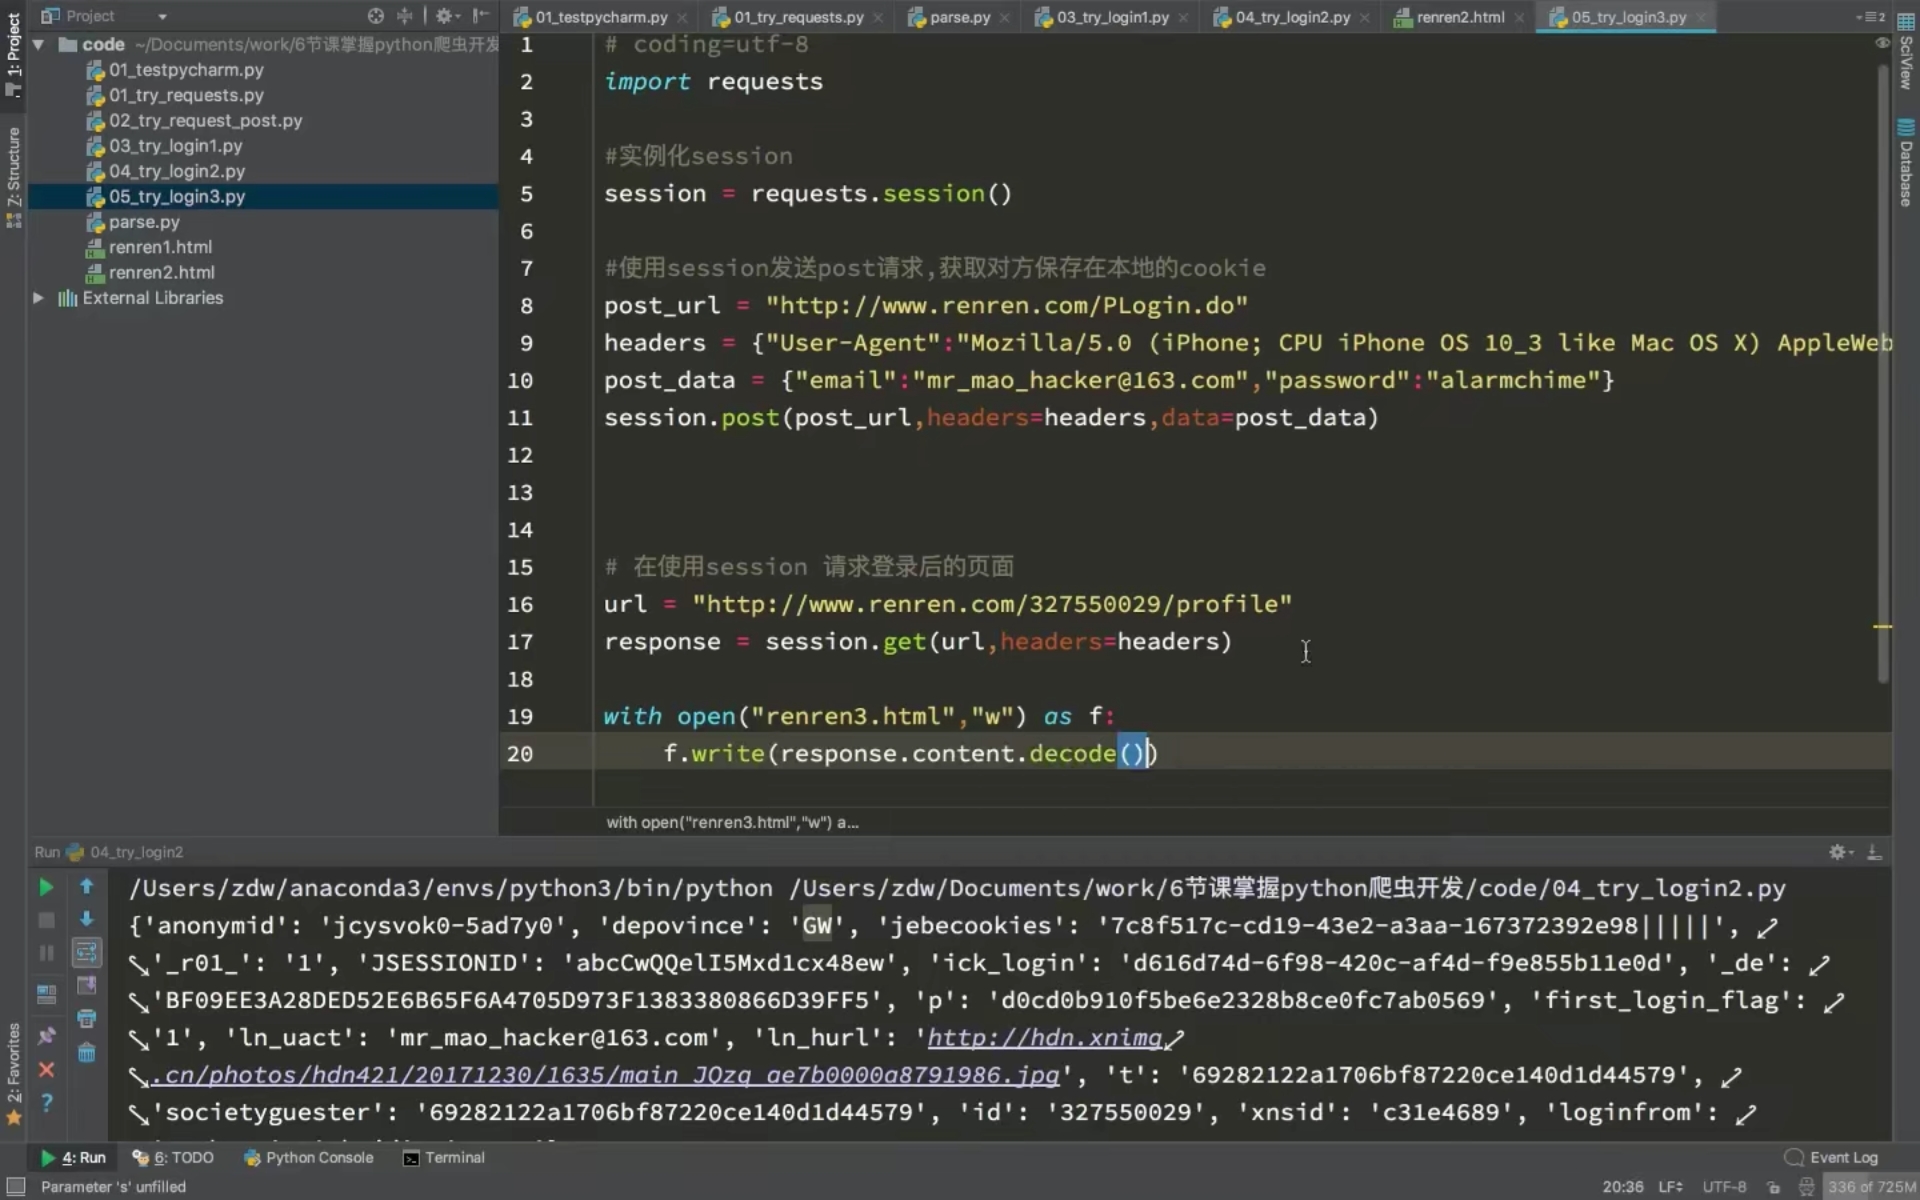Clear all console output with trash icon
Viewport: 1920px width, 1200px height.
[87, 1053]
